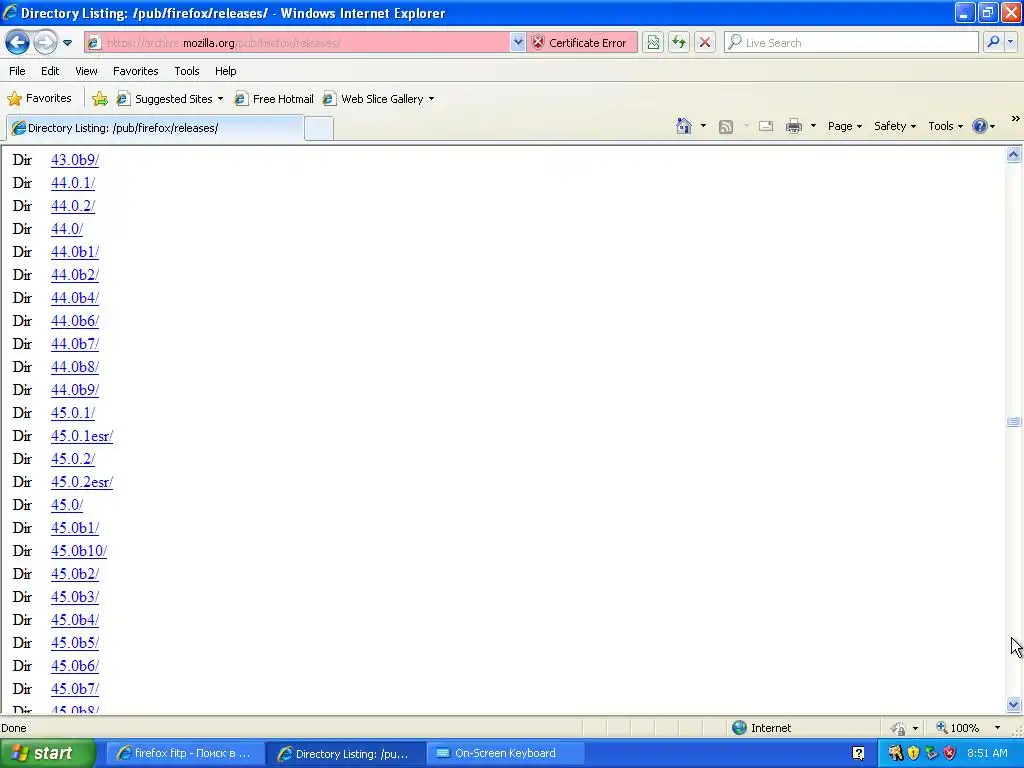Image resolution: width=1024 pixels, height=768 pixels.
Task: Click the Read Mail icon
Action: tap(766, 126)
